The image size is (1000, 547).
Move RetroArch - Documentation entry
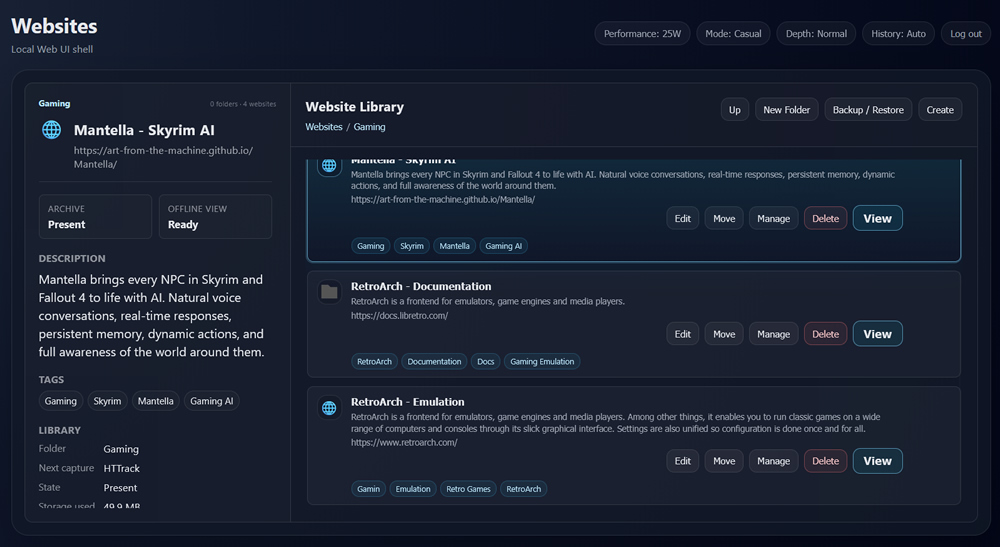point(724,334)
